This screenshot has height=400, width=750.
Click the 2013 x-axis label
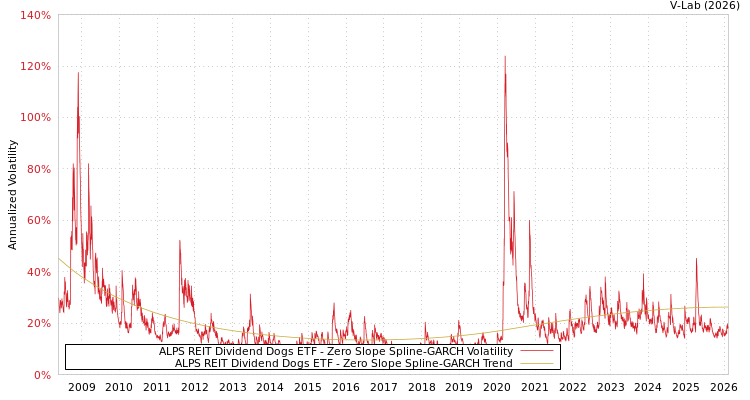click(x=232, y=387)
